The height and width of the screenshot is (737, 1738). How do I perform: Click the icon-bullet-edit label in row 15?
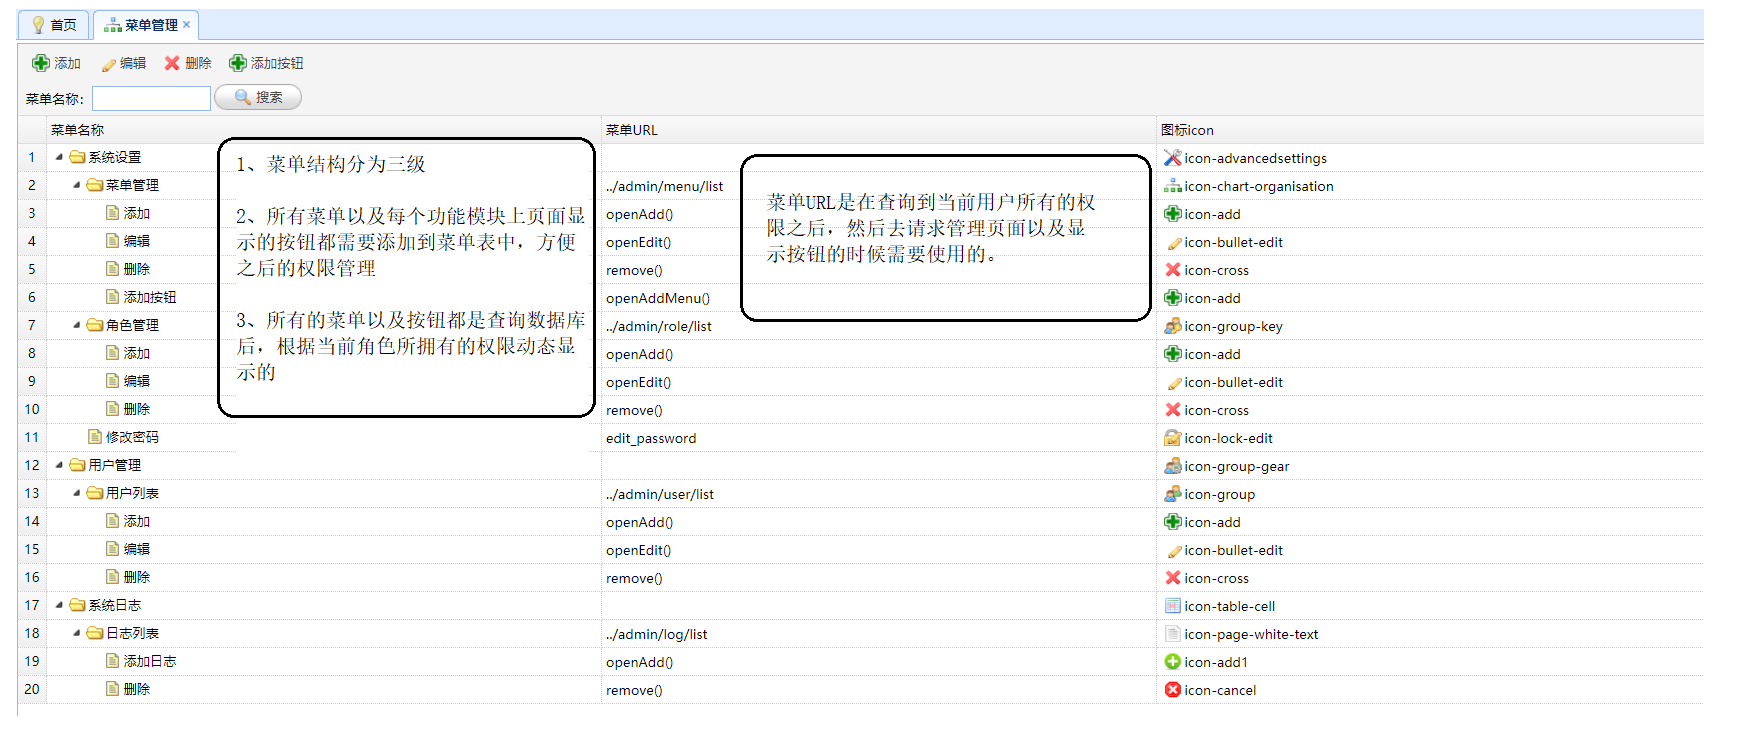coord(1233,550)
